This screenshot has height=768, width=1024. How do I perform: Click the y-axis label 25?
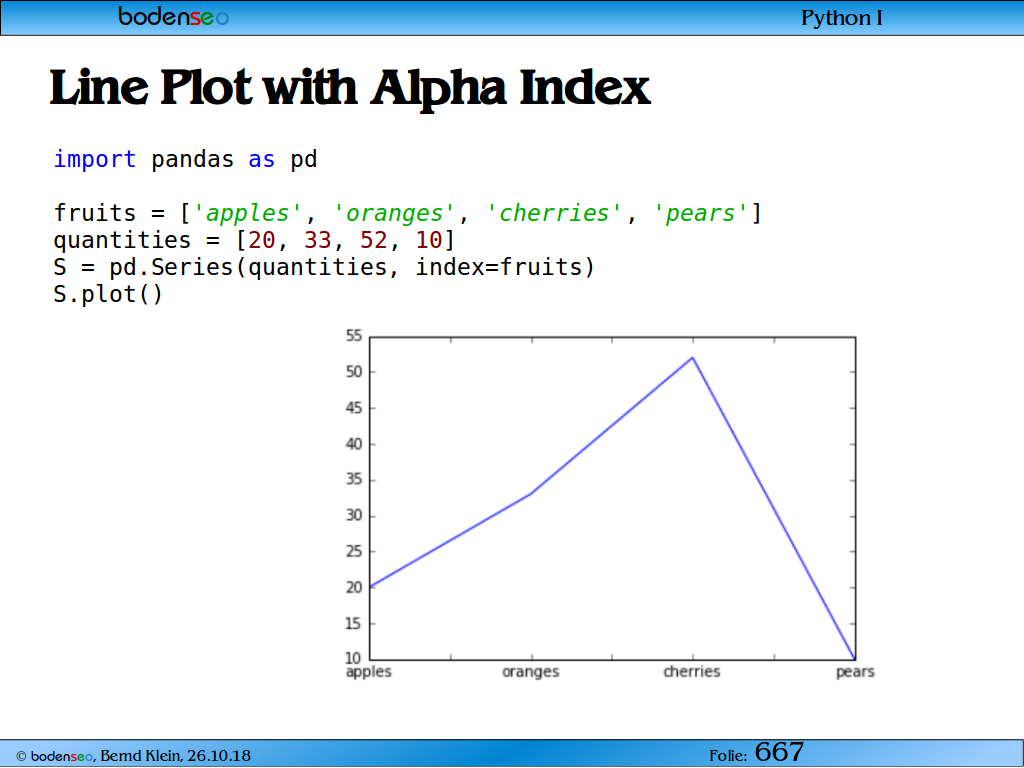(x=353, y=552)
